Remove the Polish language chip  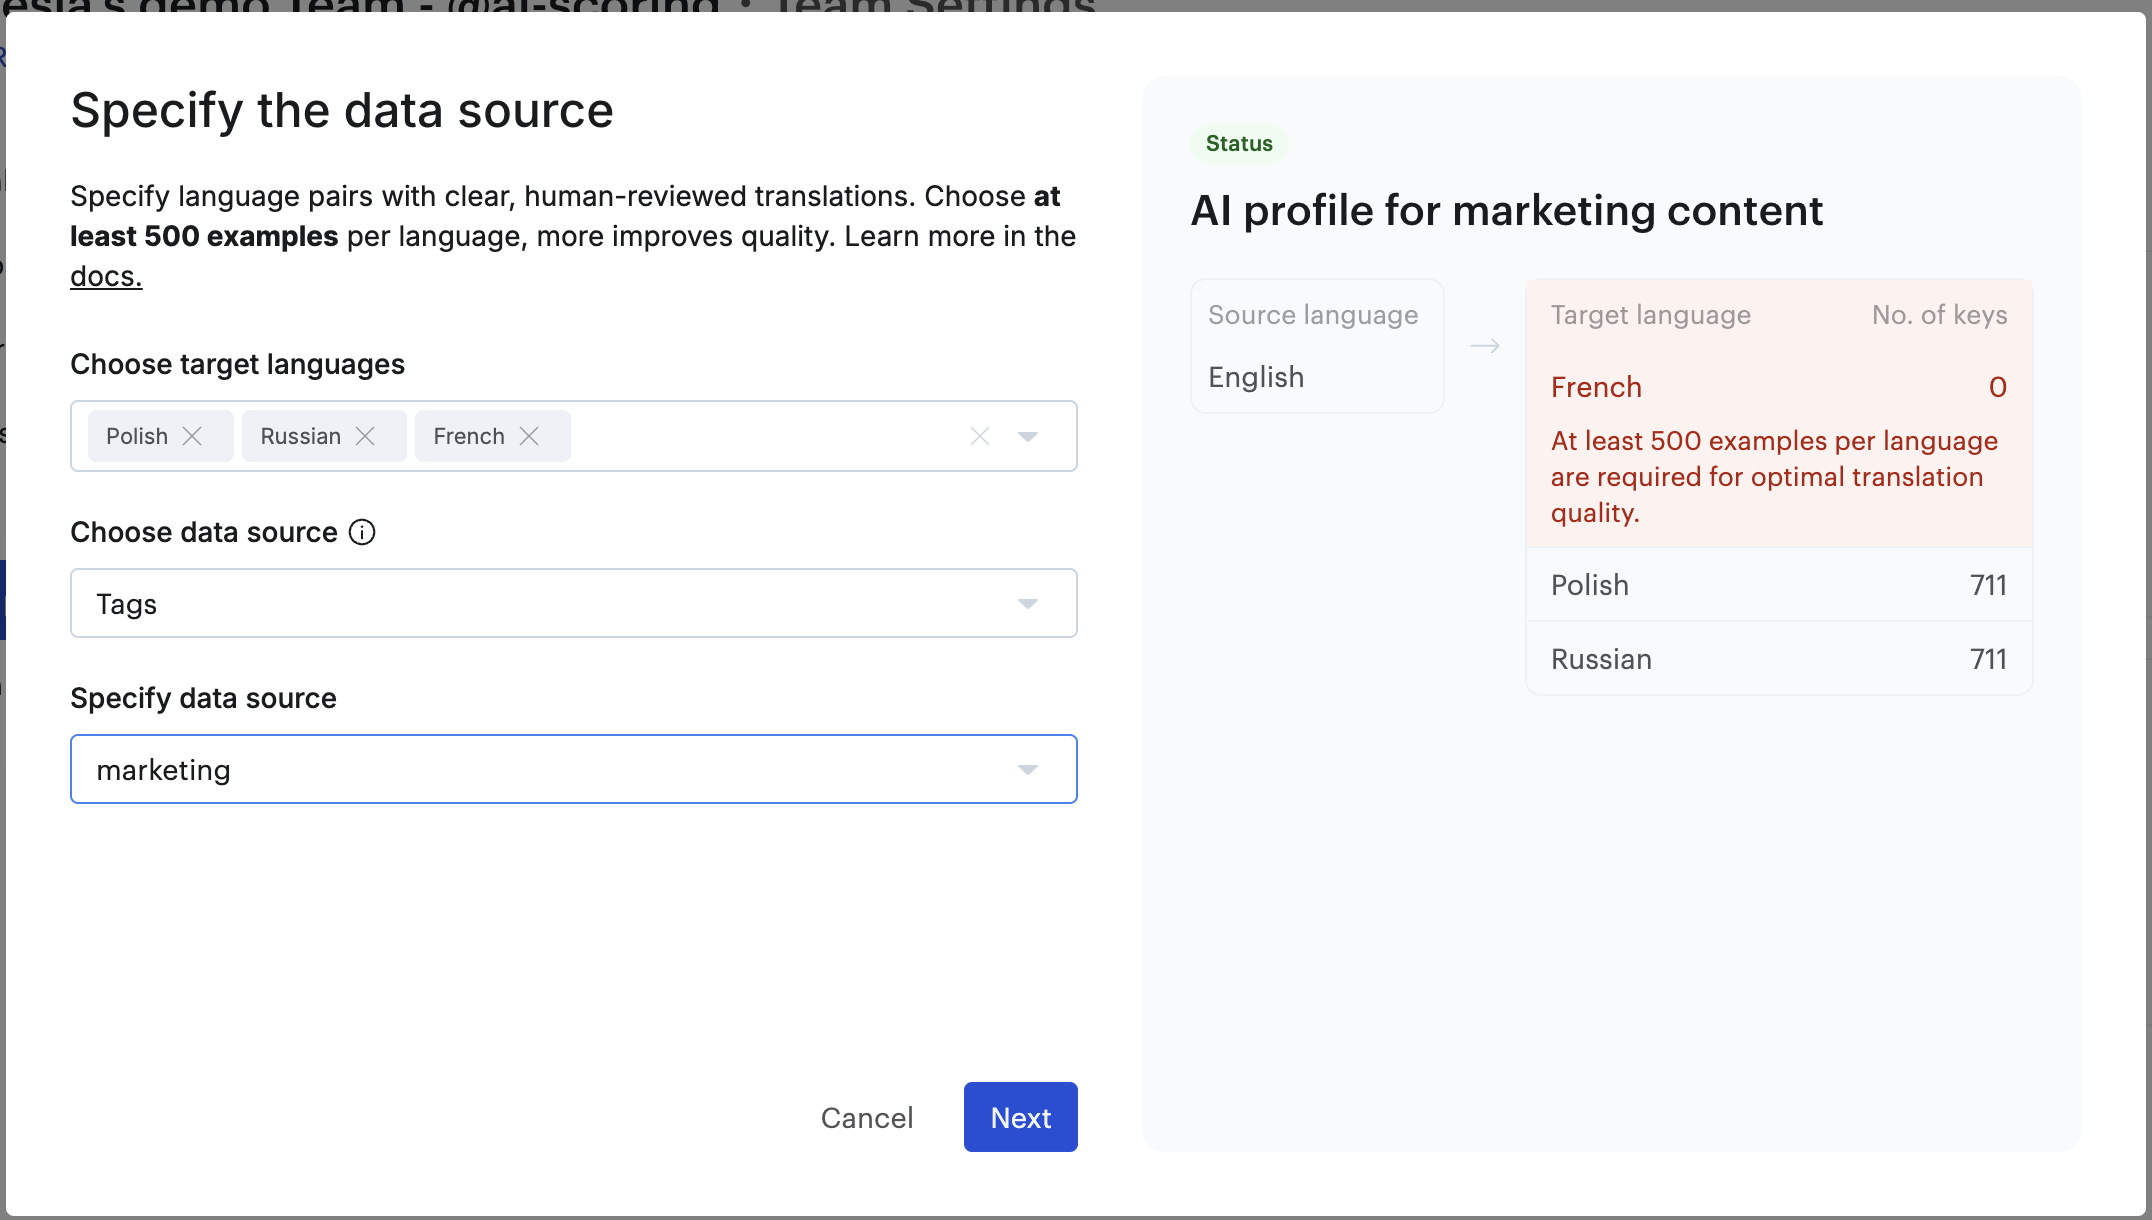tap(192, 436)
